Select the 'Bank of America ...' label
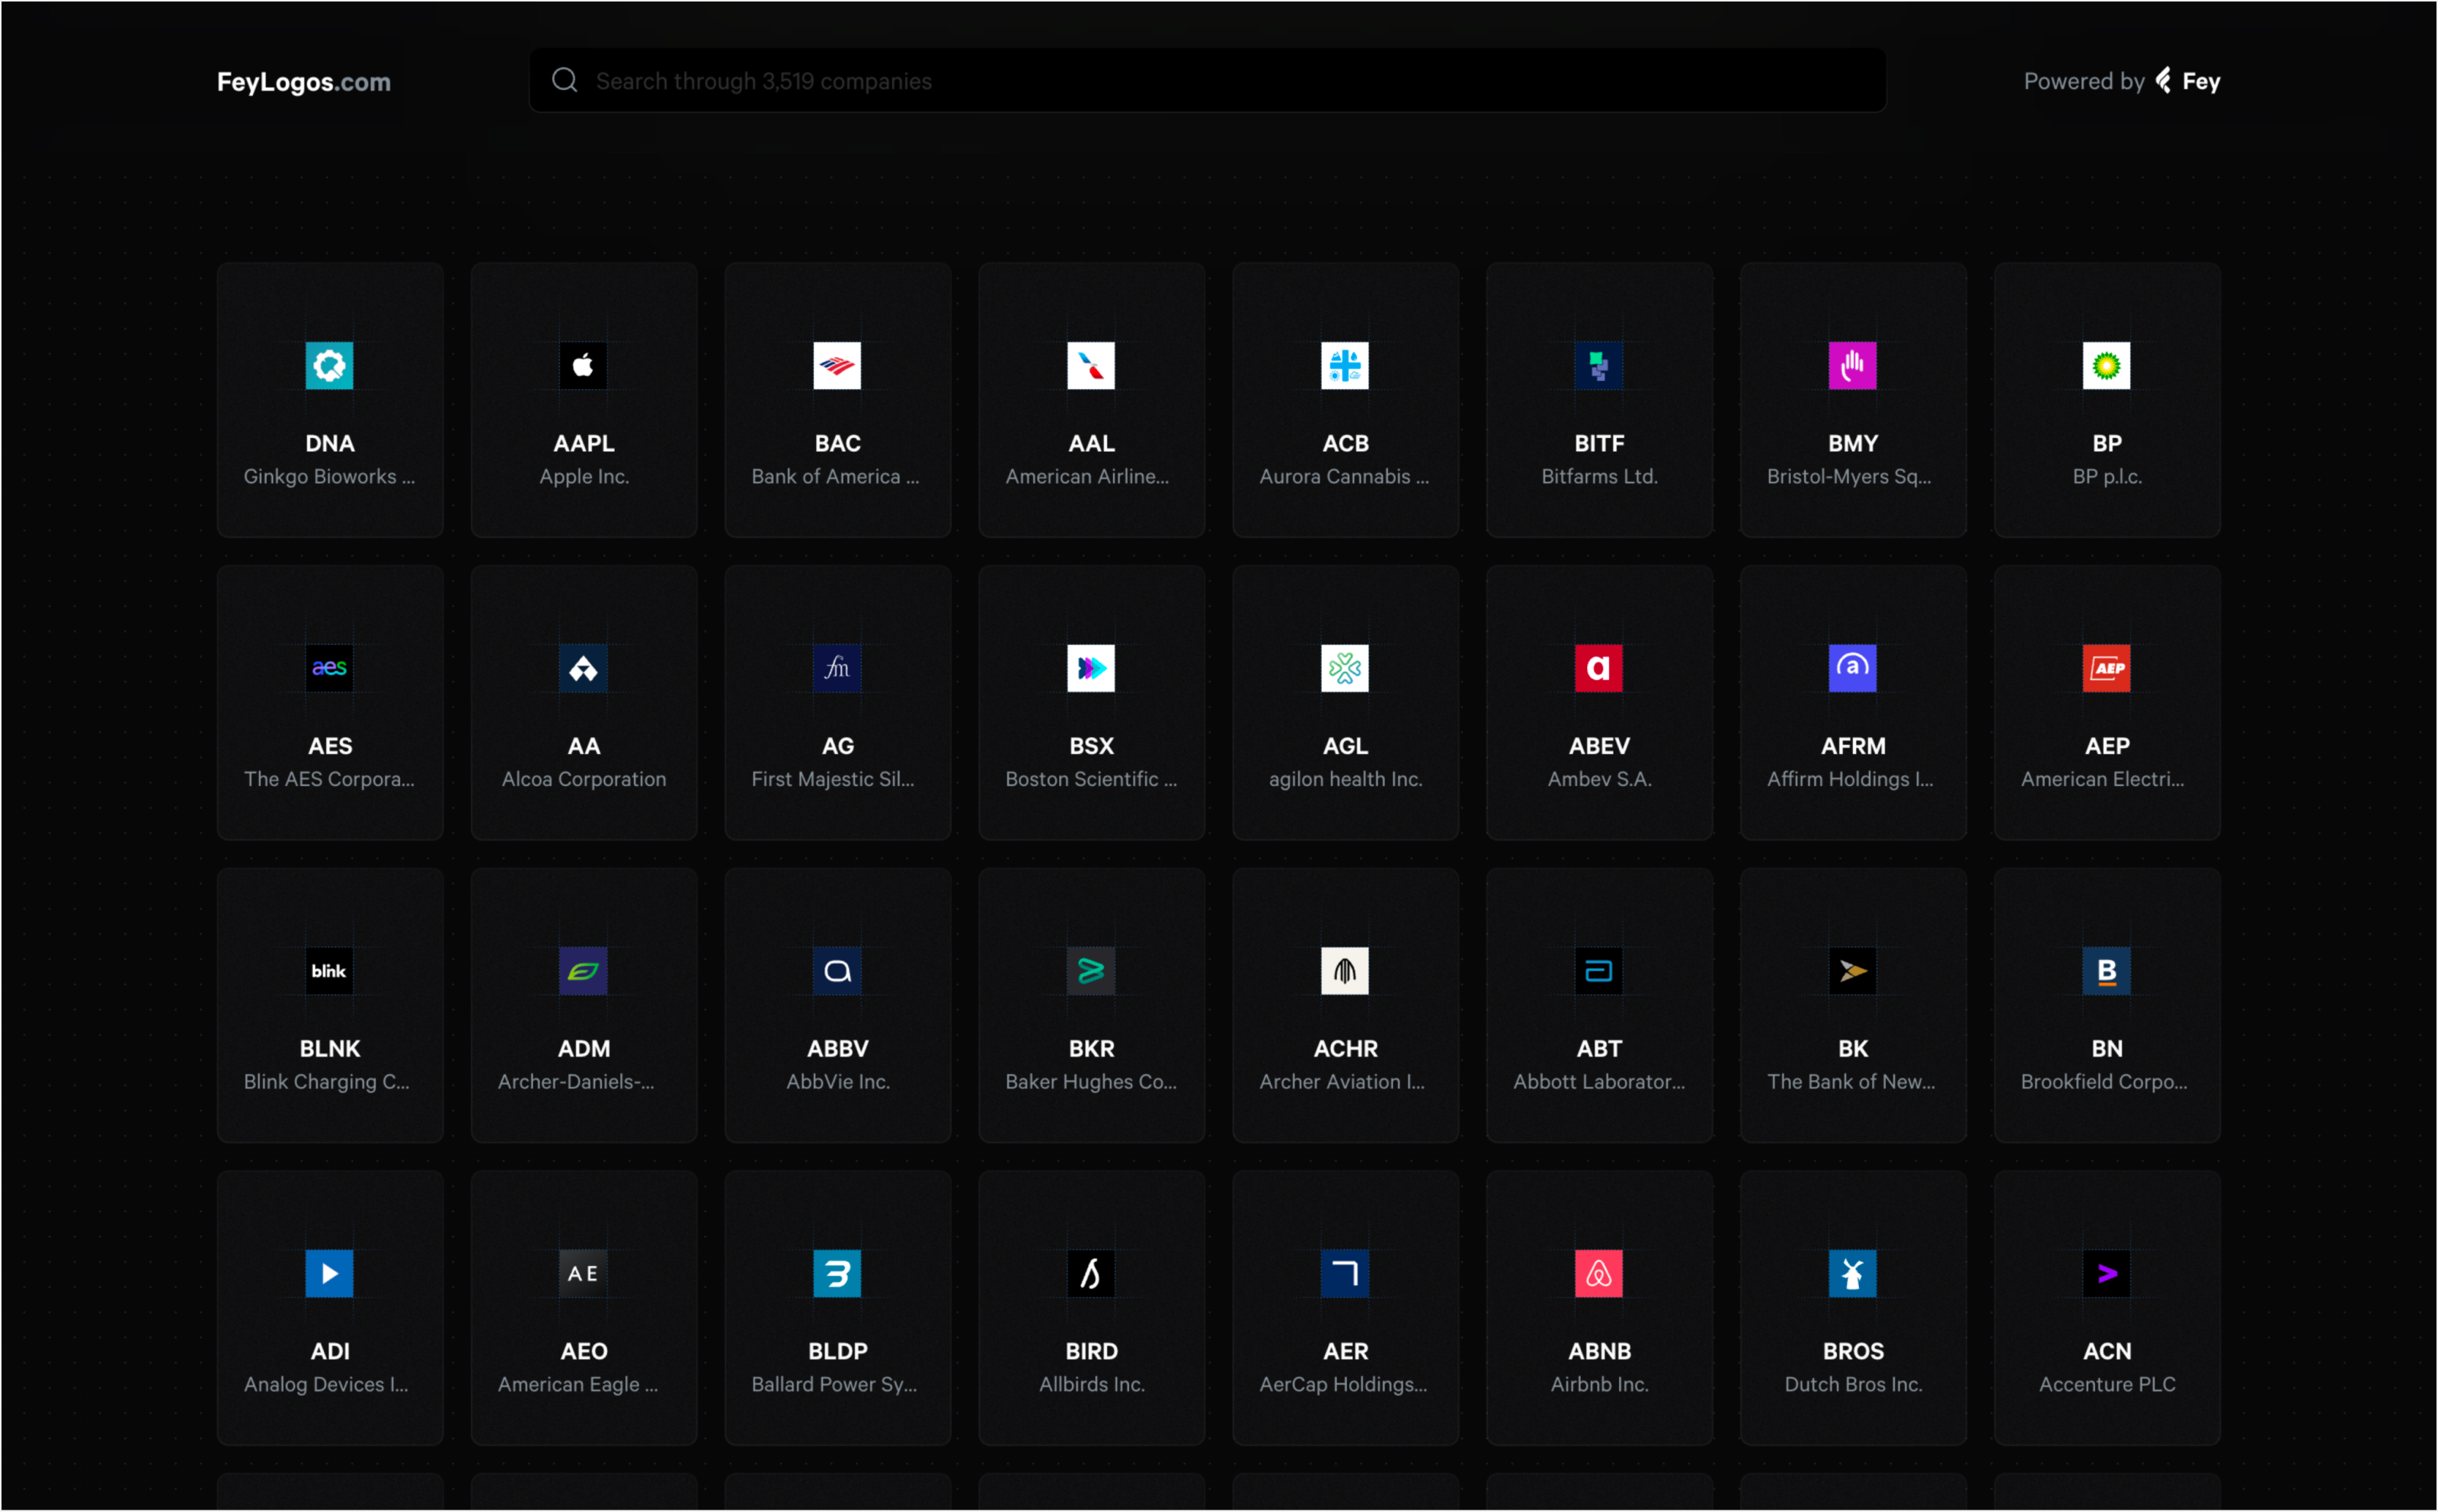 (836, 477)
